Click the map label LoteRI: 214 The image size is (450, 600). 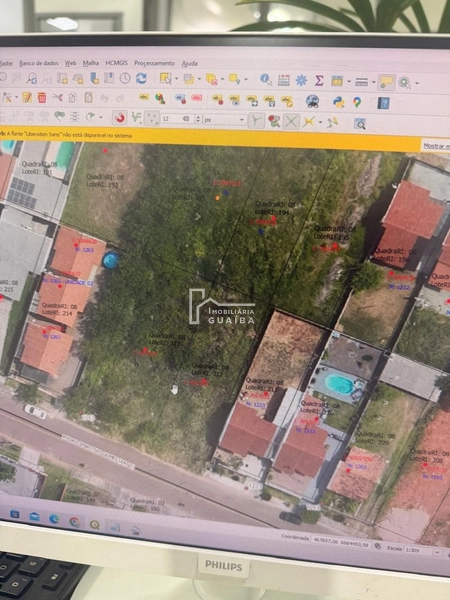57,313
